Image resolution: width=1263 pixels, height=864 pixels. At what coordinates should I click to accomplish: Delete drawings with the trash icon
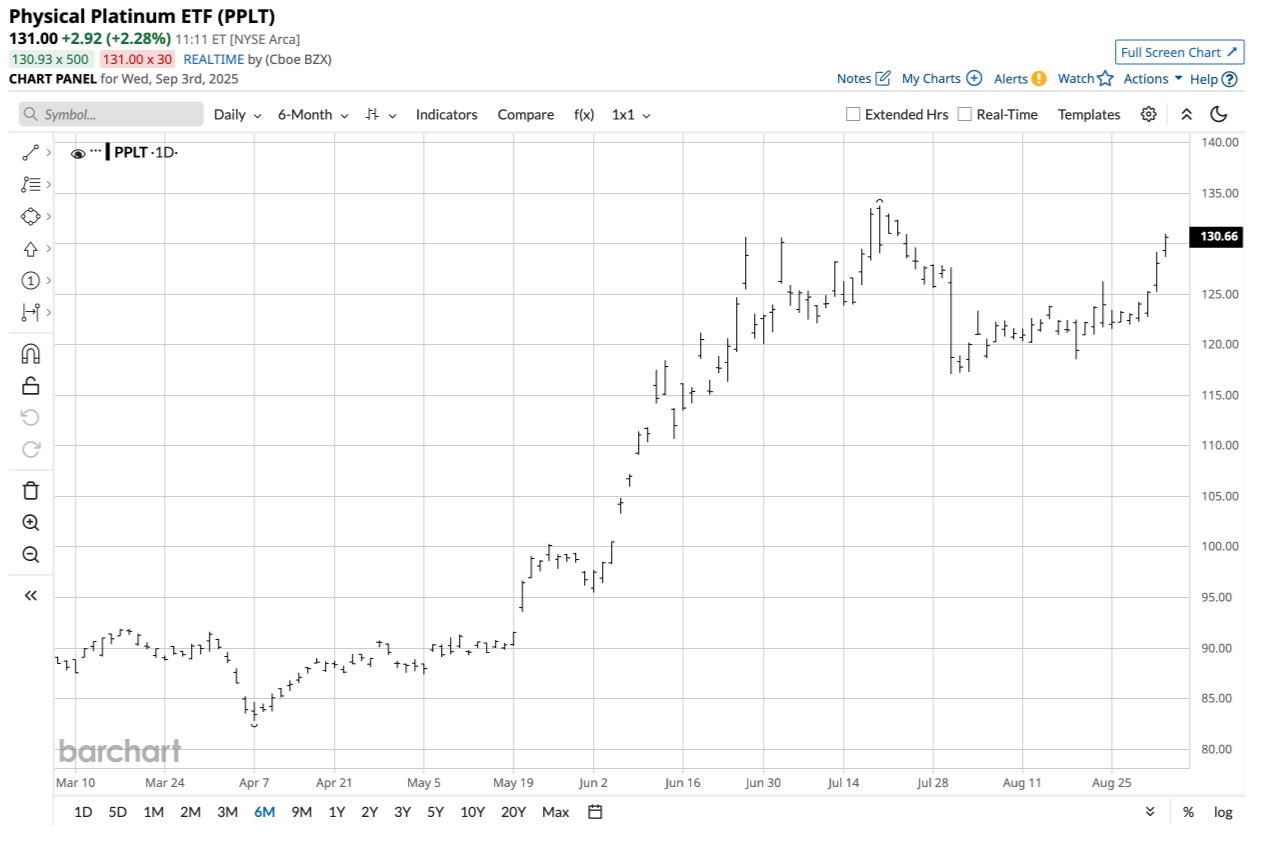(x=30, y=490)
